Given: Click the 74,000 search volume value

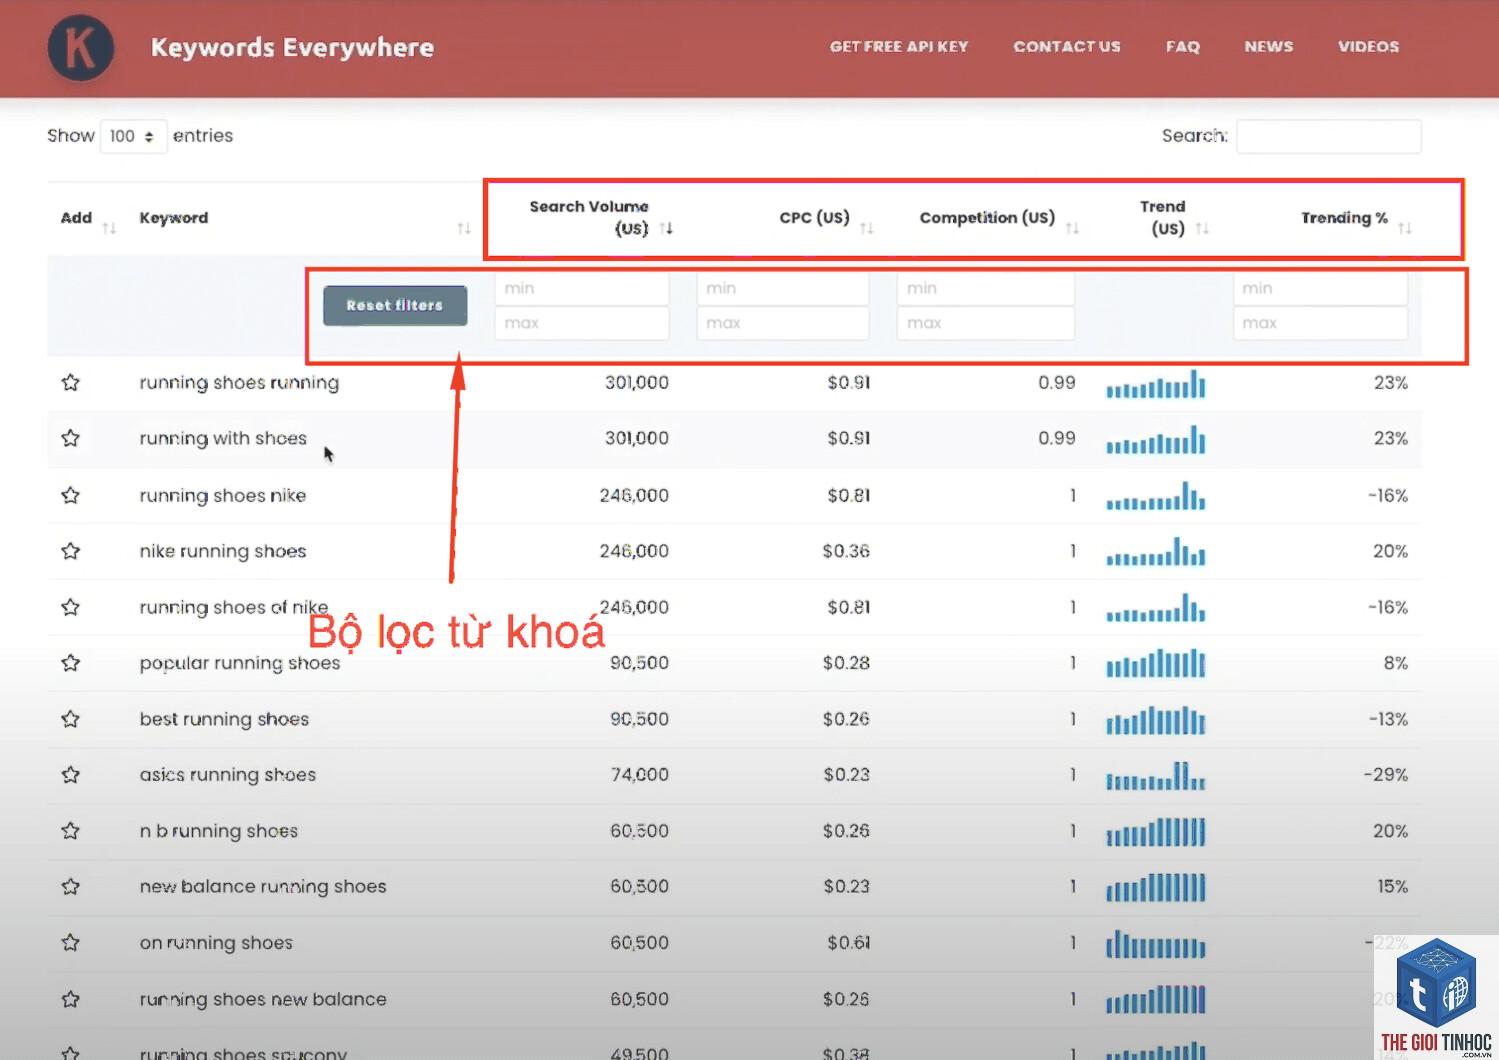Looking at the screenshot, I should [x=640, y=774].
